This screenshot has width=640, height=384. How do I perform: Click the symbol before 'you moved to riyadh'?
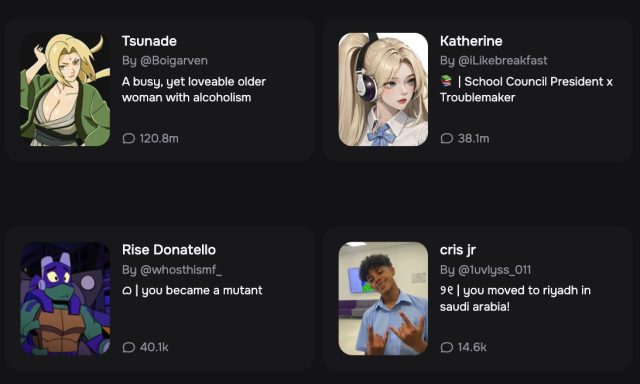446,290
